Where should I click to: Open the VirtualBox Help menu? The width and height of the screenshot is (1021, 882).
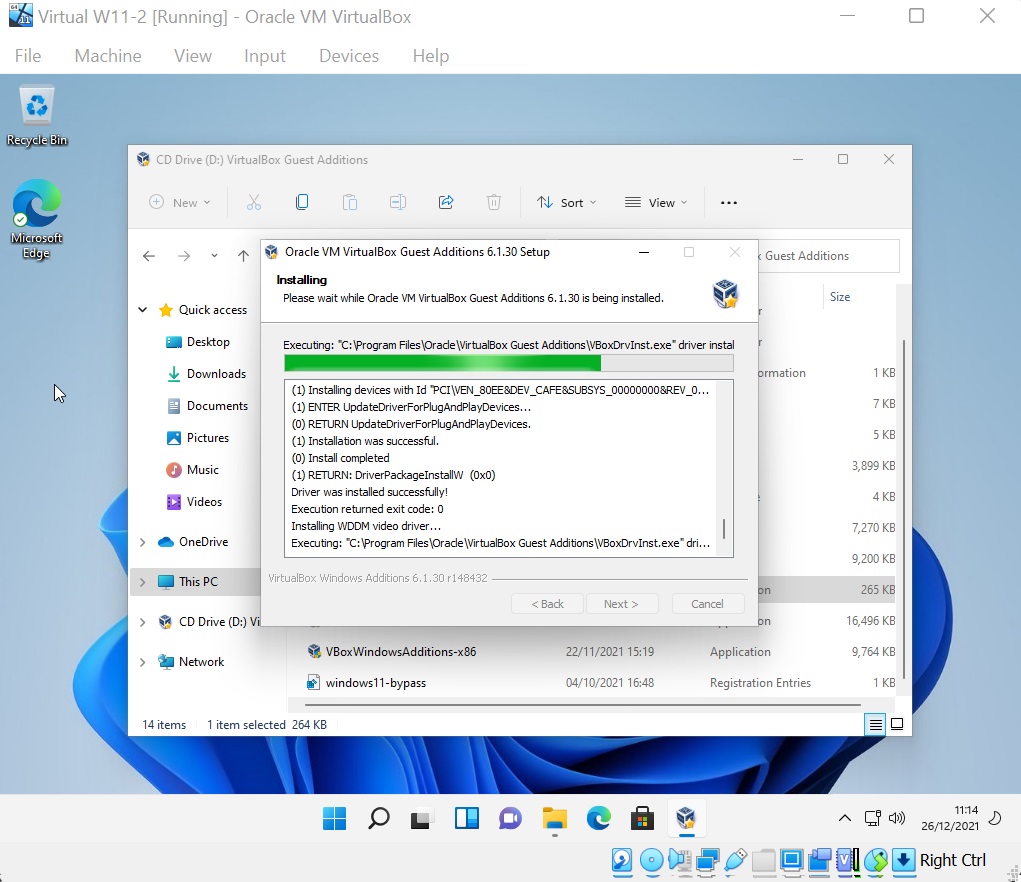click(x=431, y=56)
